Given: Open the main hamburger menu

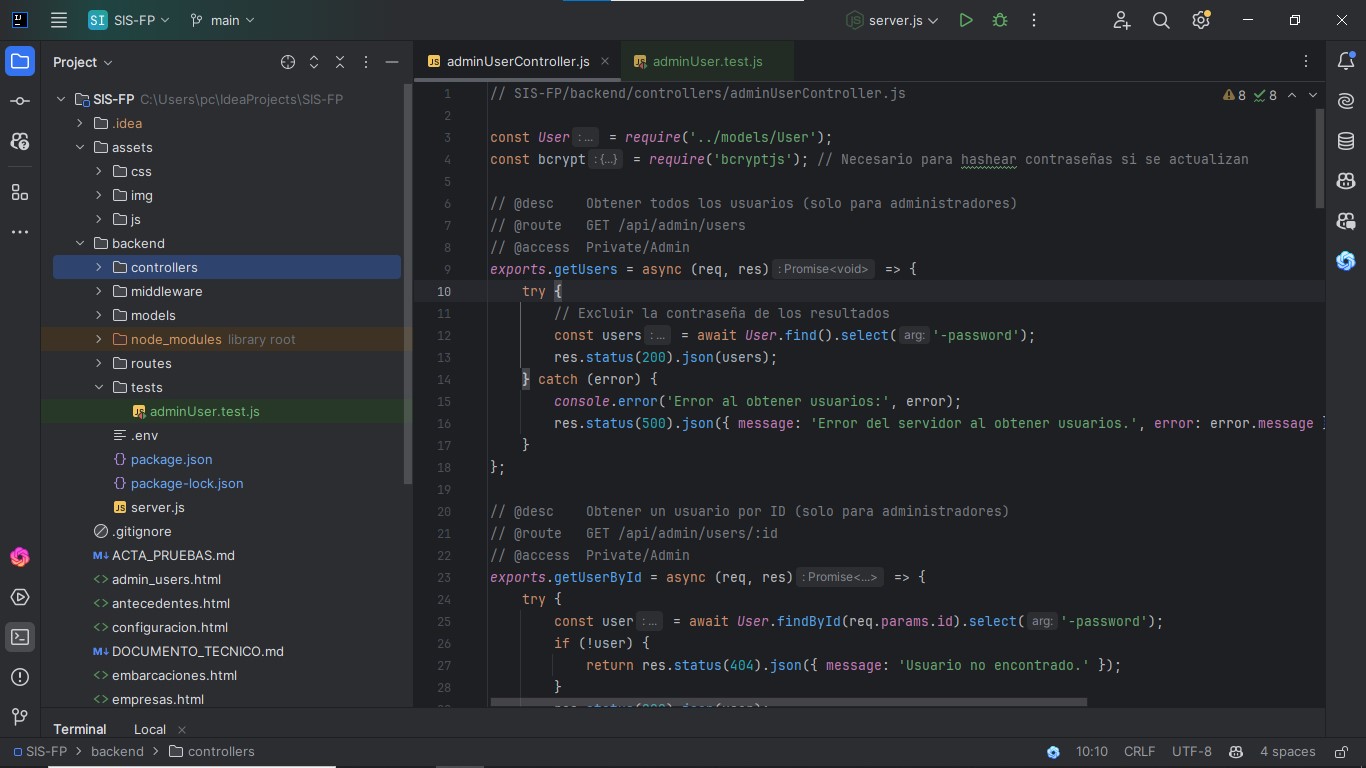Looking at the screenshot, I should coord(59,20).
